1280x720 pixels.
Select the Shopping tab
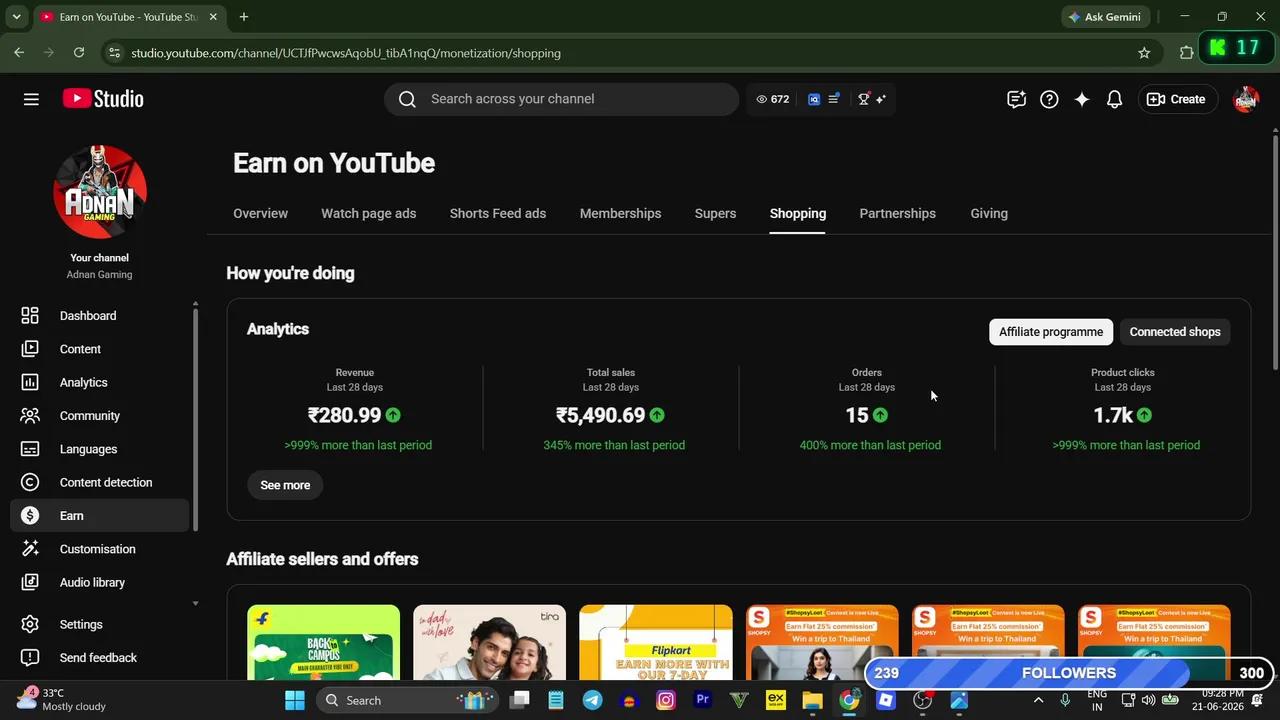798,213
